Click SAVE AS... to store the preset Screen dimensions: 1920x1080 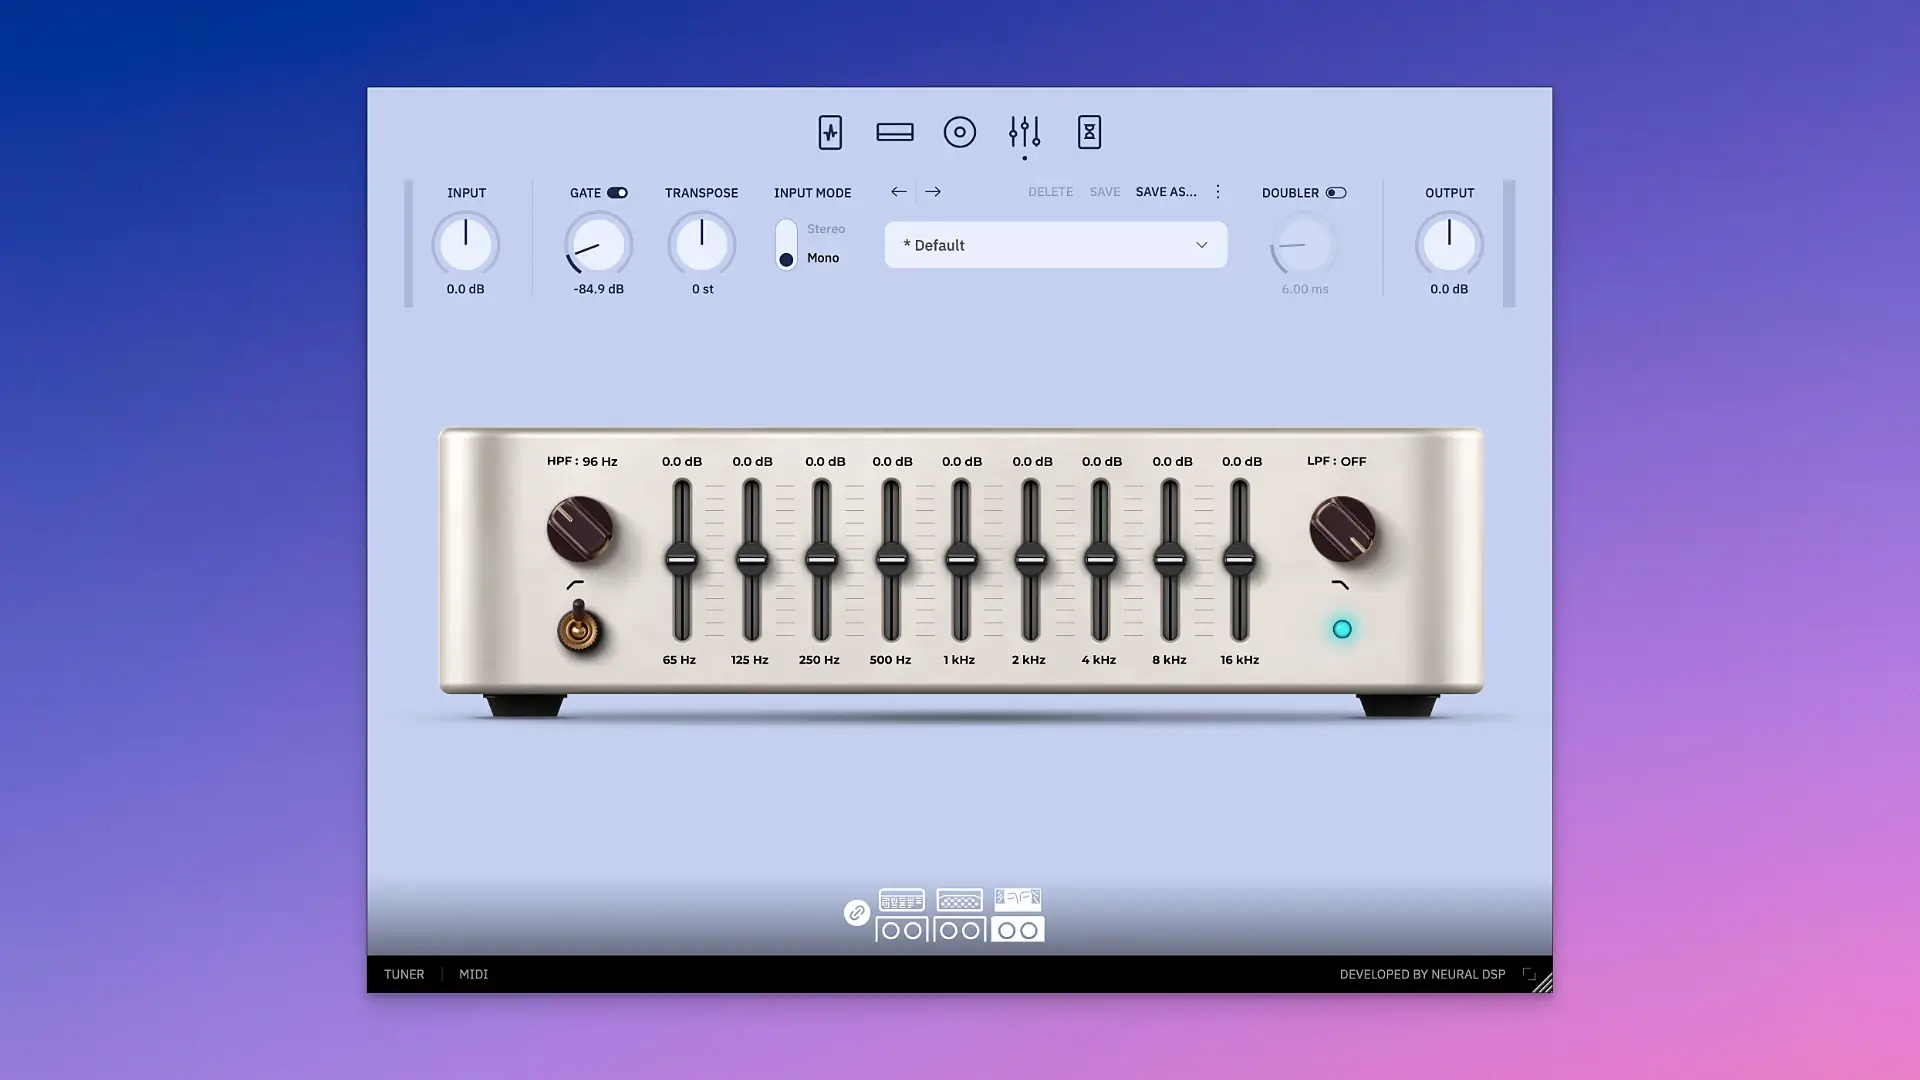[x=1166, y=191]
